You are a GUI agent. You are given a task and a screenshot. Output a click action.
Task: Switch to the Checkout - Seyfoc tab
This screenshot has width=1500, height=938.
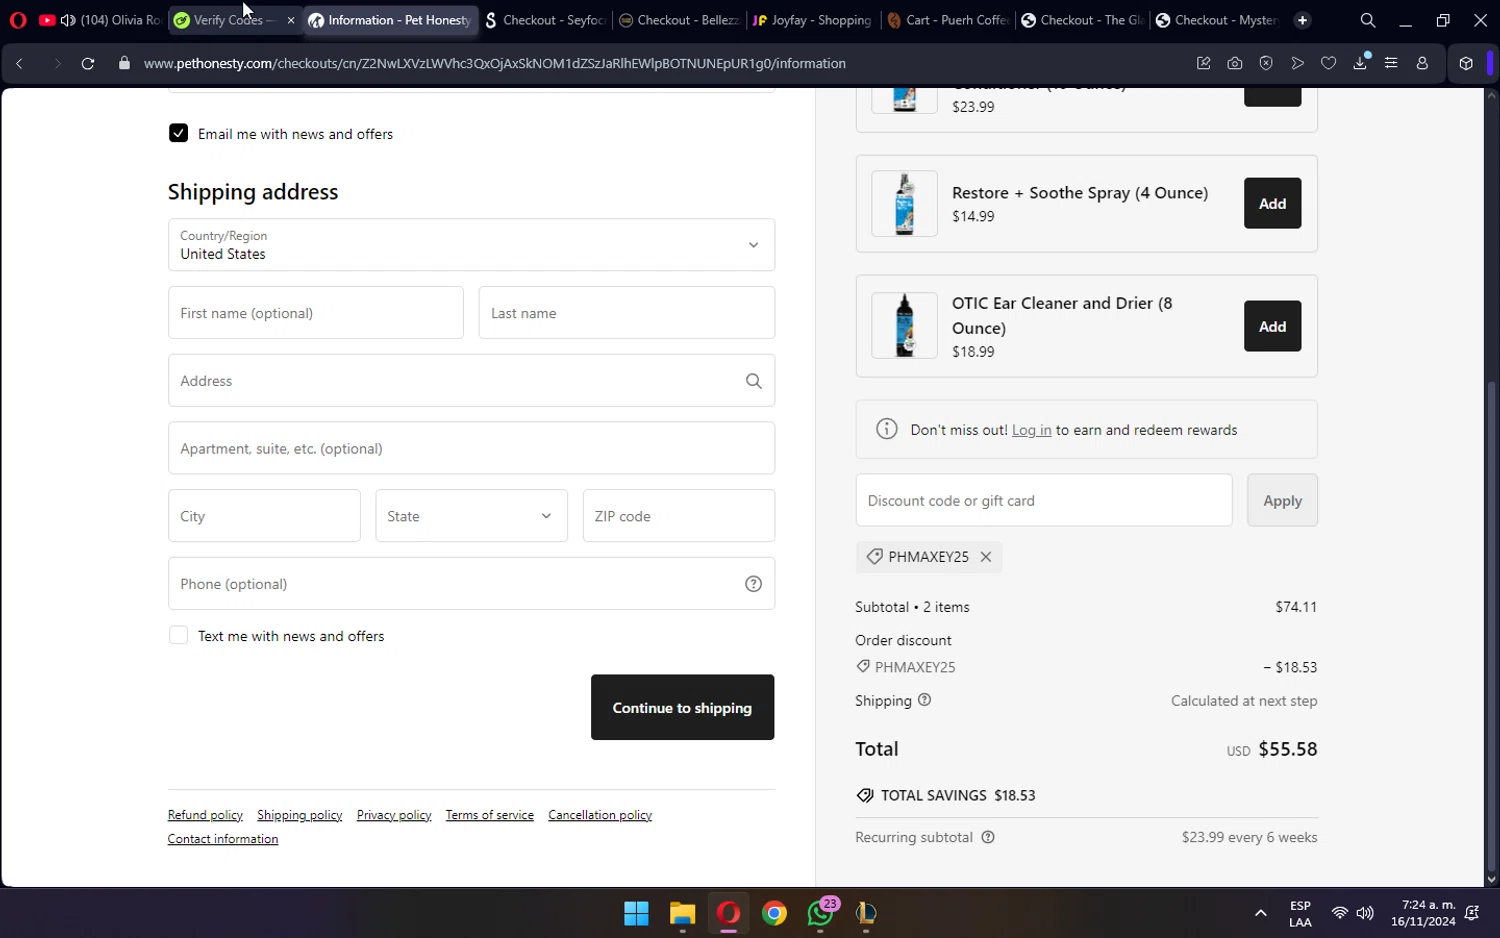point(546,20)
